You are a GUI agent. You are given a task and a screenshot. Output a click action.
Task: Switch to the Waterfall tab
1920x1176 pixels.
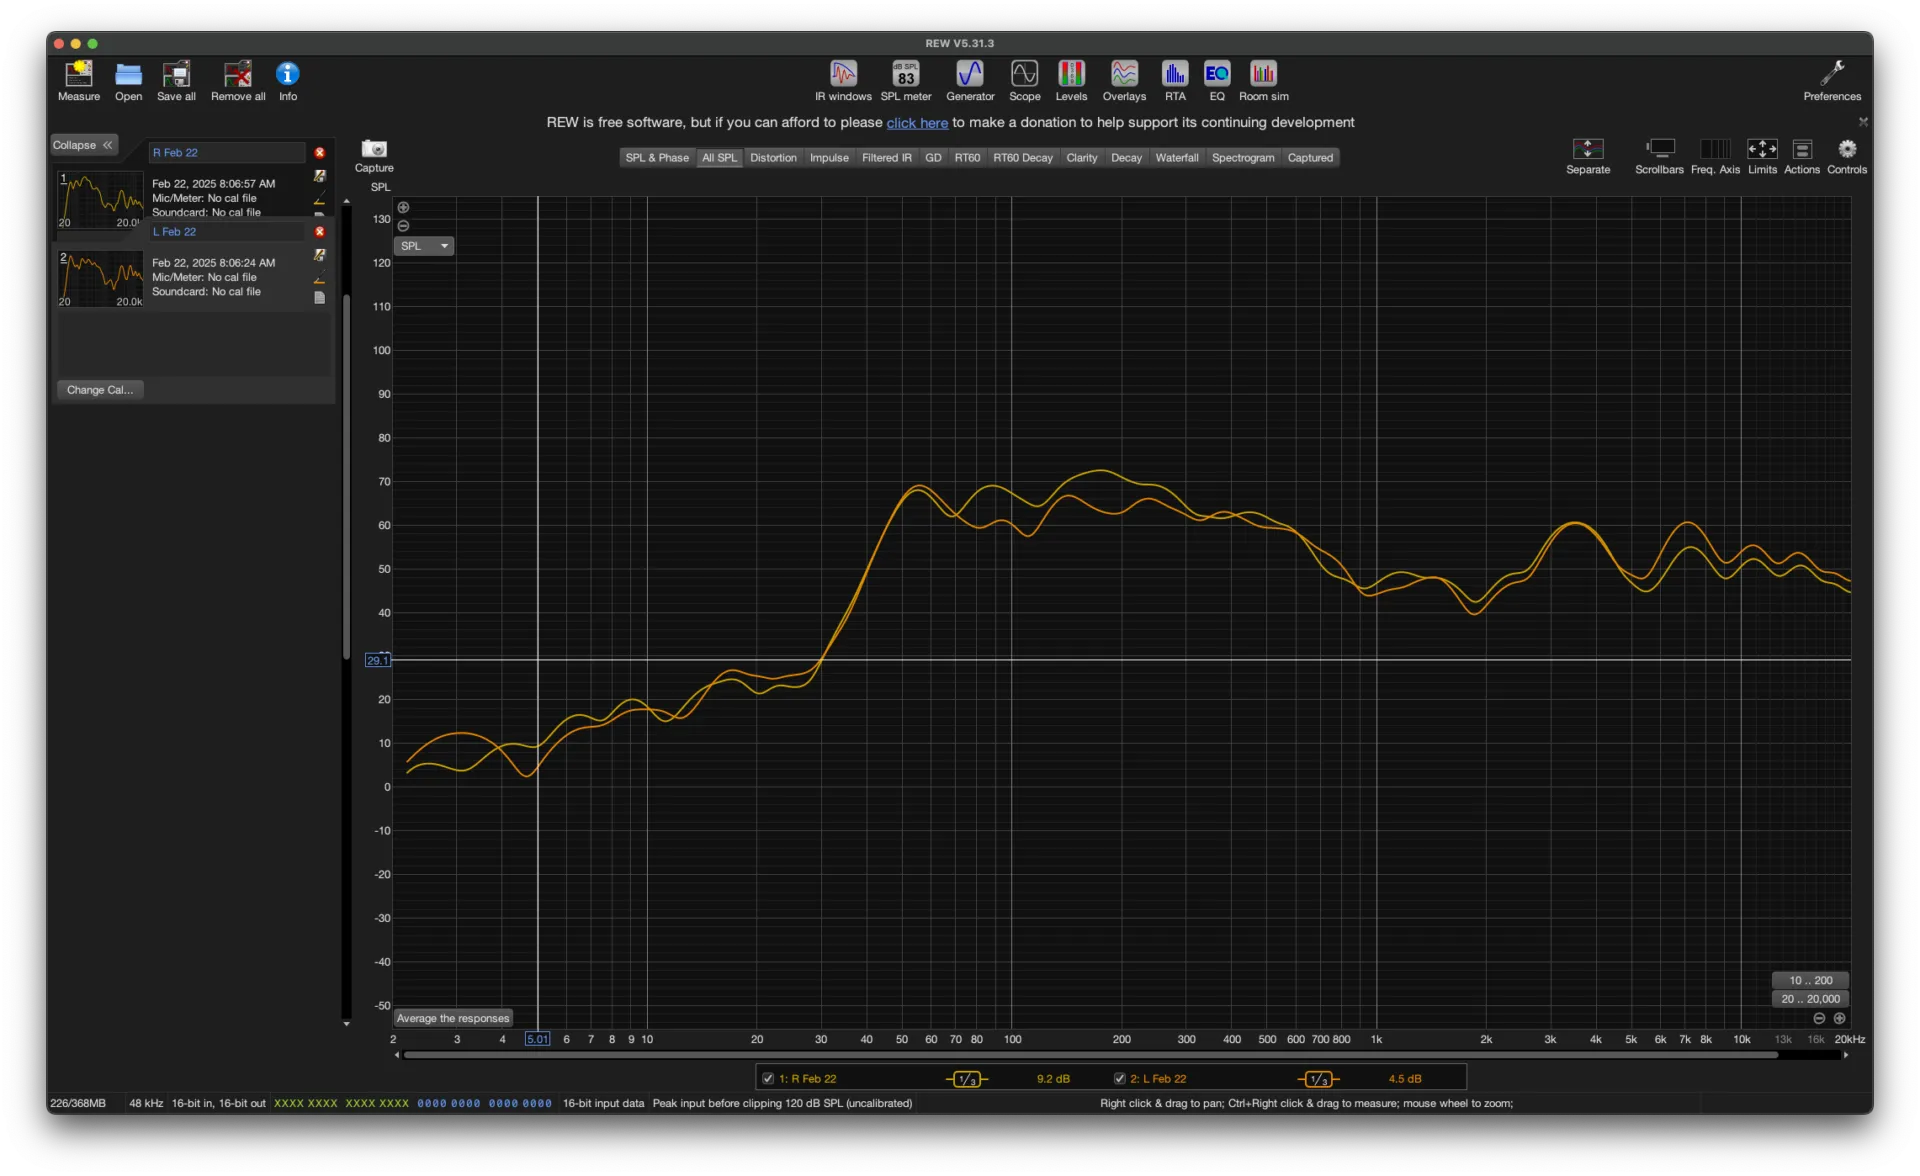tap(1176, 158)
